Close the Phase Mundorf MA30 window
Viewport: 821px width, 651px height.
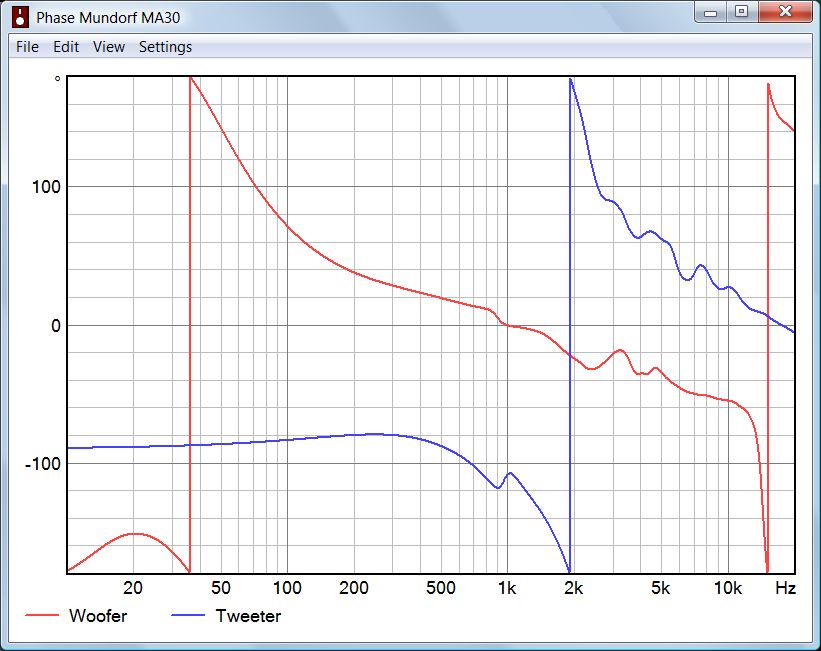(x=785, y=12)
